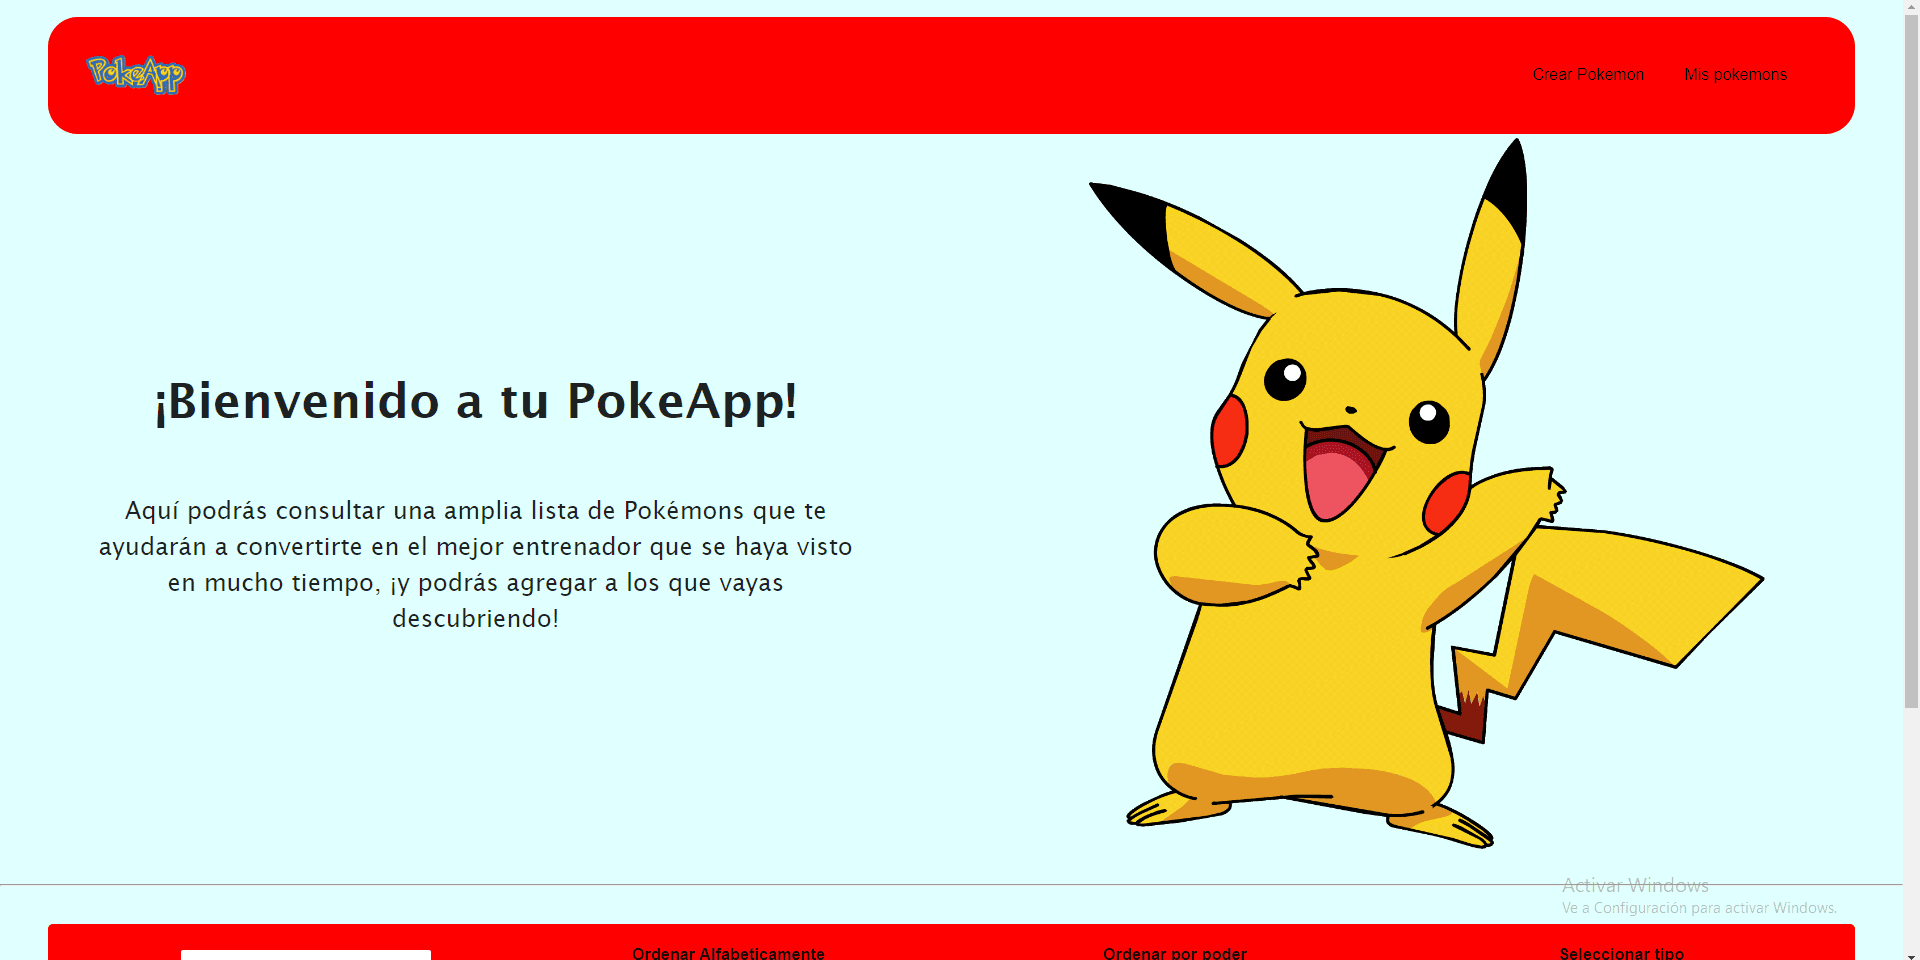Click the Seleccionar tipo label

pyautogui.click(x=1622, y=953)
